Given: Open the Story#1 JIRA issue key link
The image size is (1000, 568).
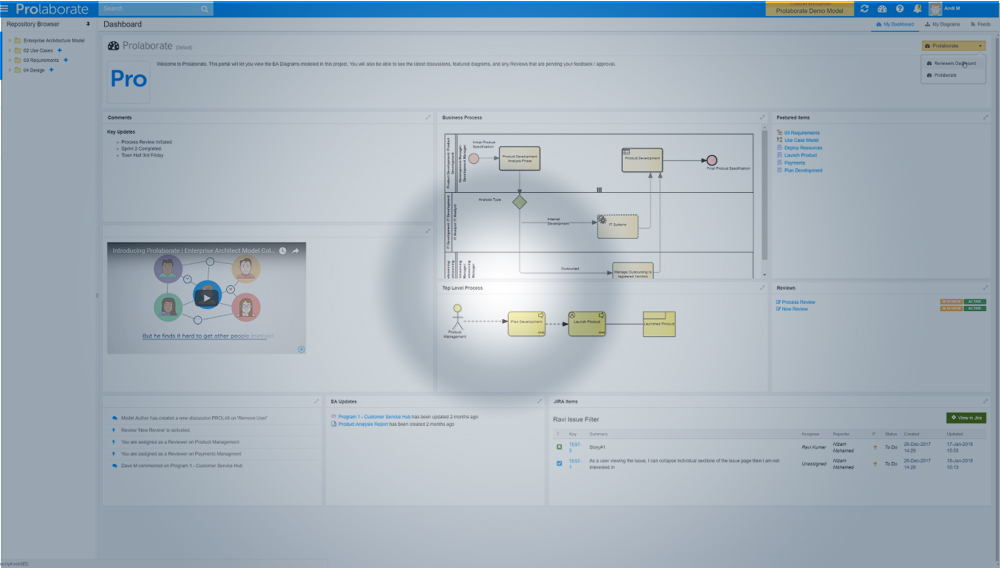Looking at the screenshot, I should click(x=575, y=447).
